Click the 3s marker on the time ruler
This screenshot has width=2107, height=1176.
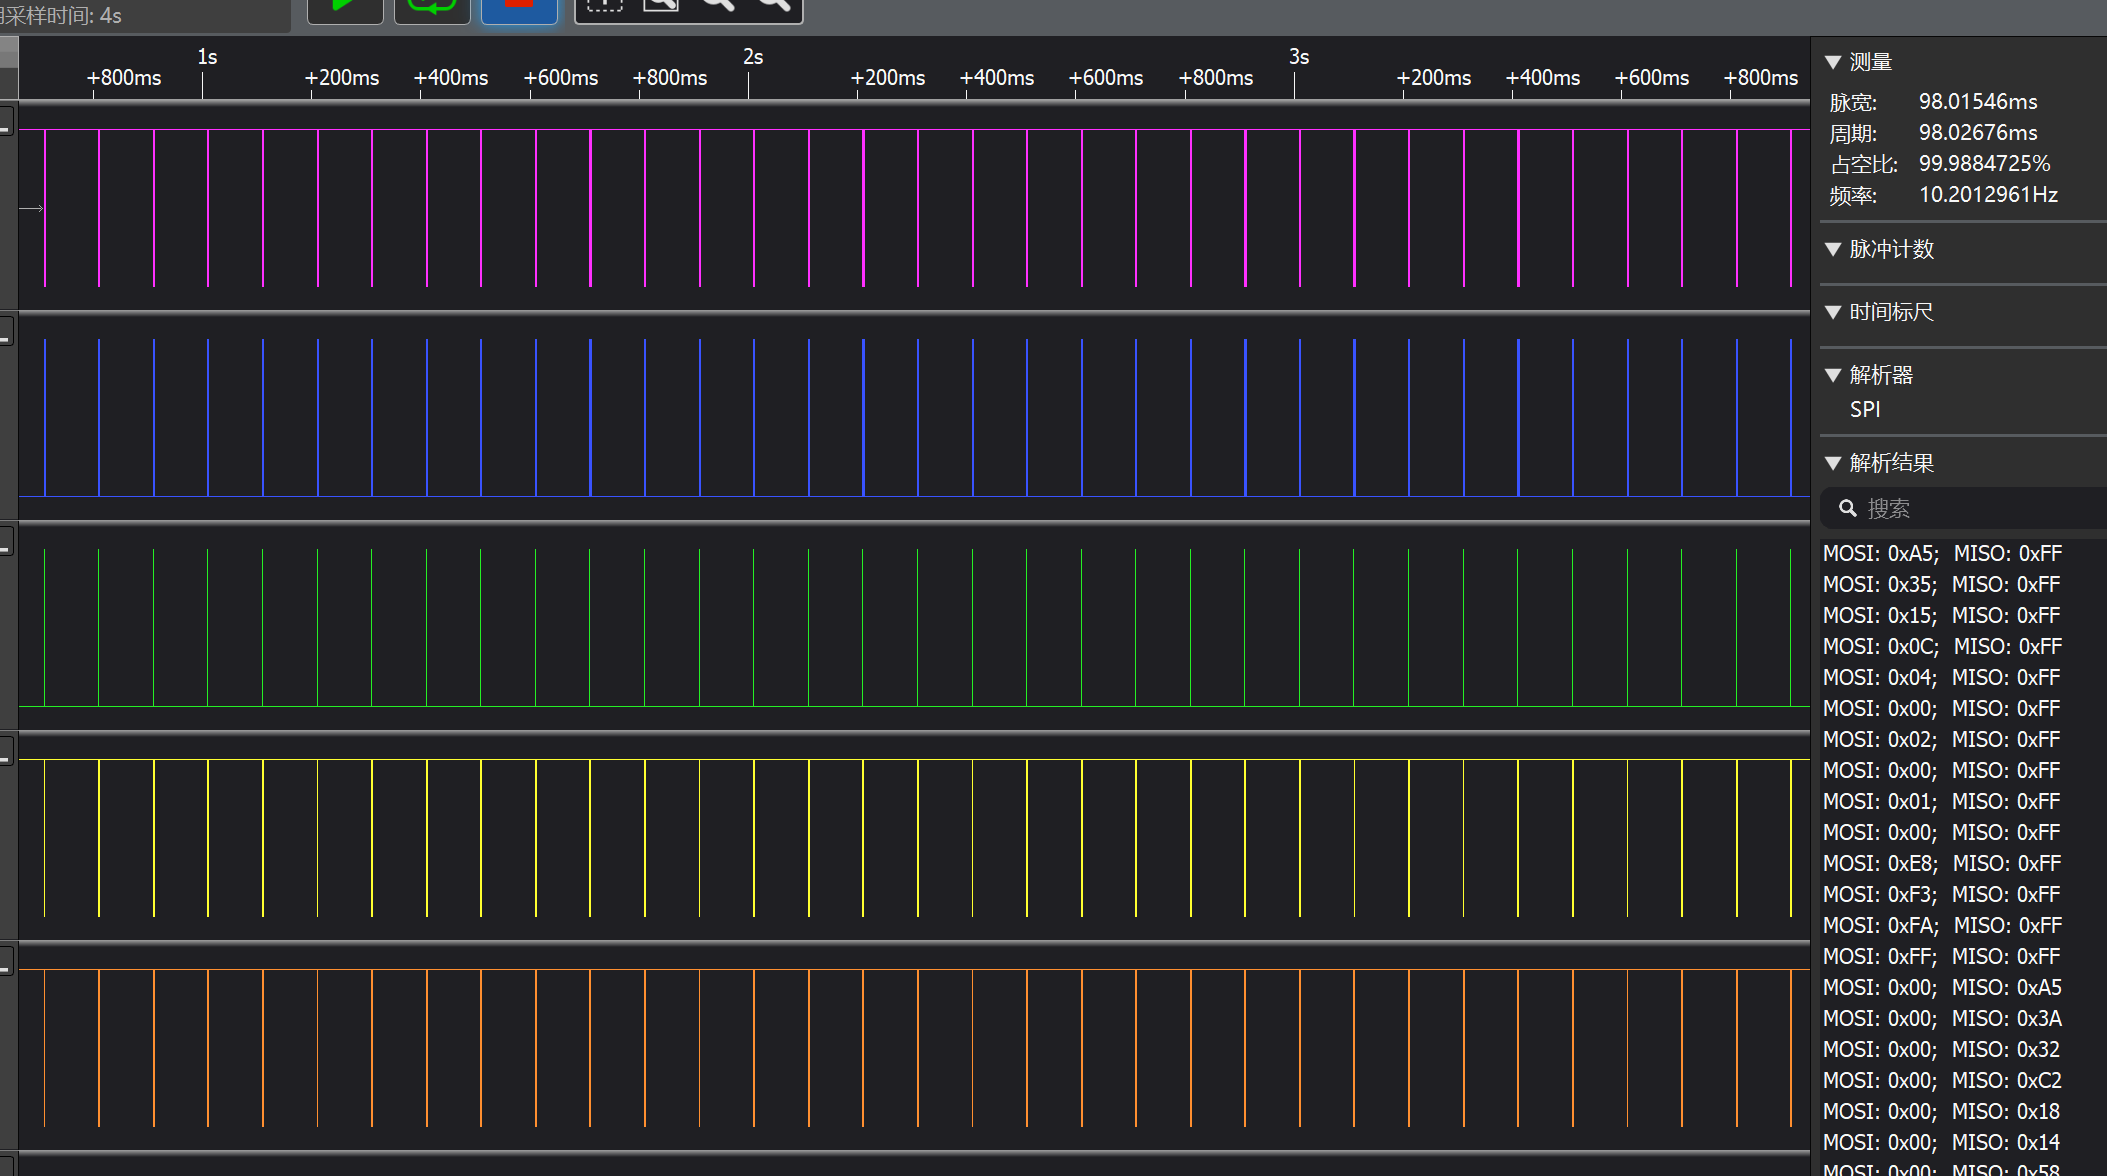tap(1299, 57)
